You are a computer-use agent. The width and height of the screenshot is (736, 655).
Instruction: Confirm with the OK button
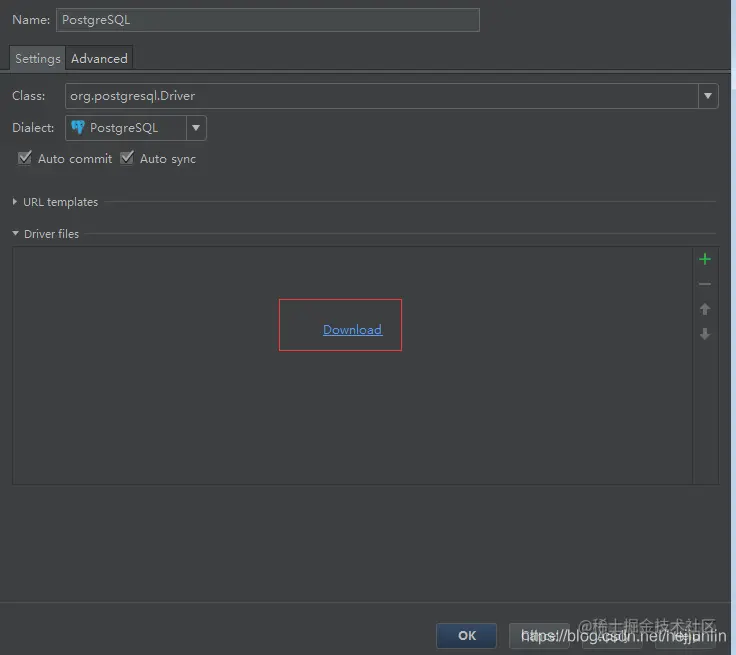pos(467,635)
